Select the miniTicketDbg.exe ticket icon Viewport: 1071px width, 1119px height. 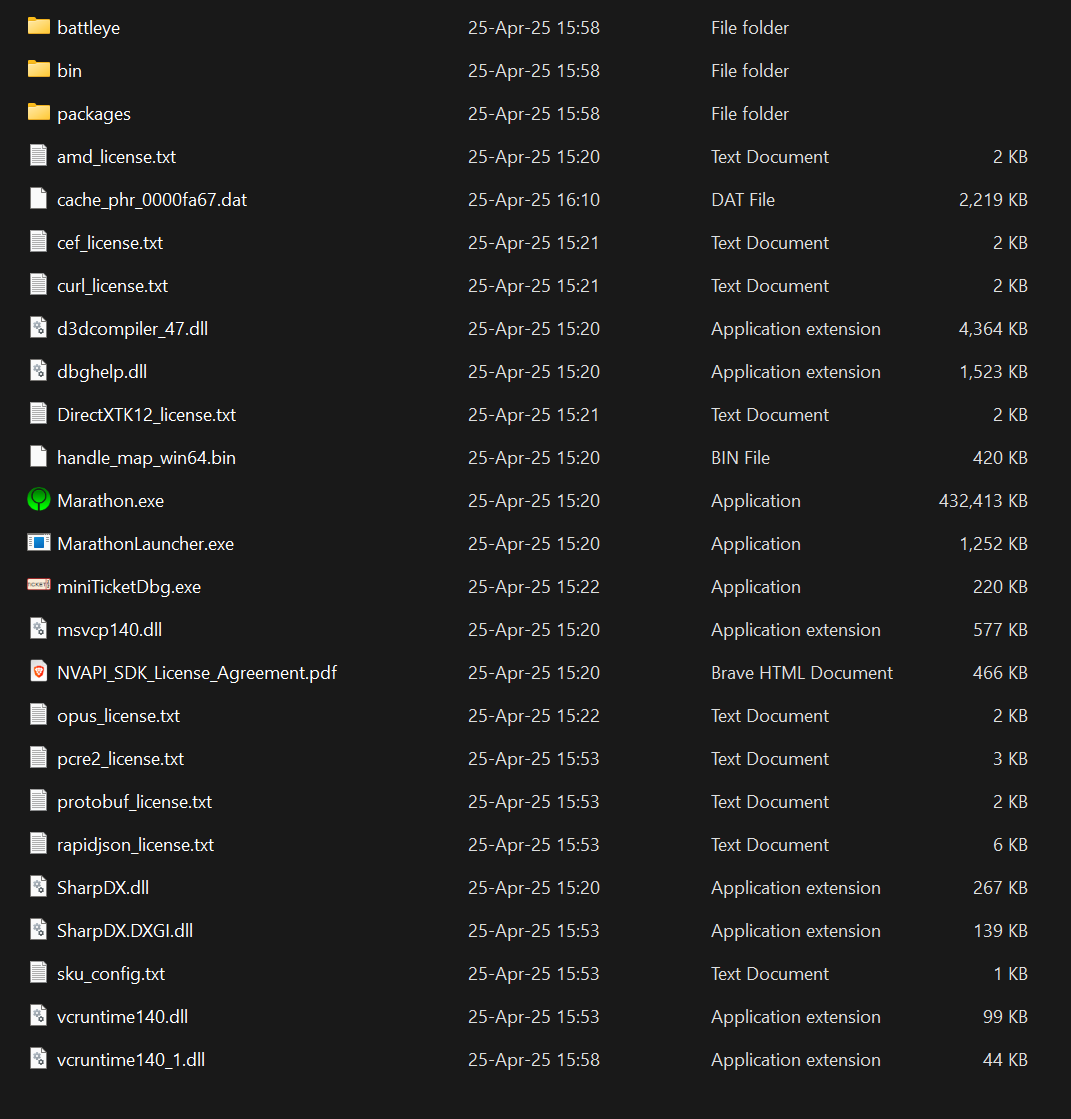pyautogui.click(x=39, y=585)
